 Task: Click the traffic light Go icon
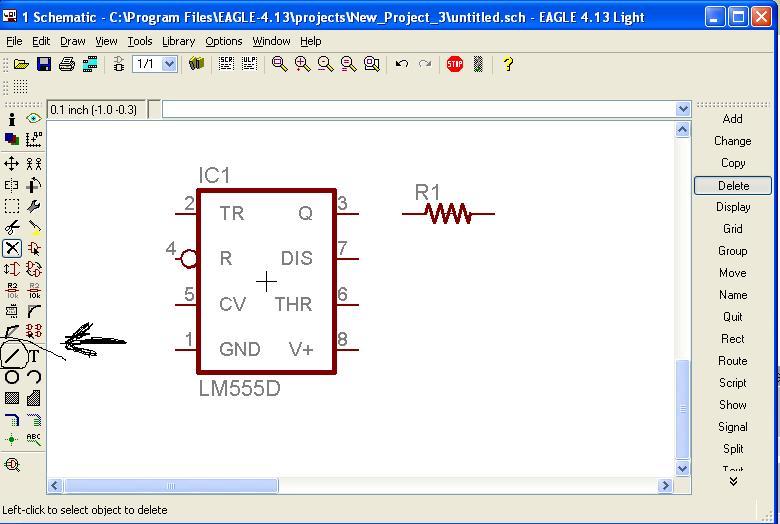[478, 64]
